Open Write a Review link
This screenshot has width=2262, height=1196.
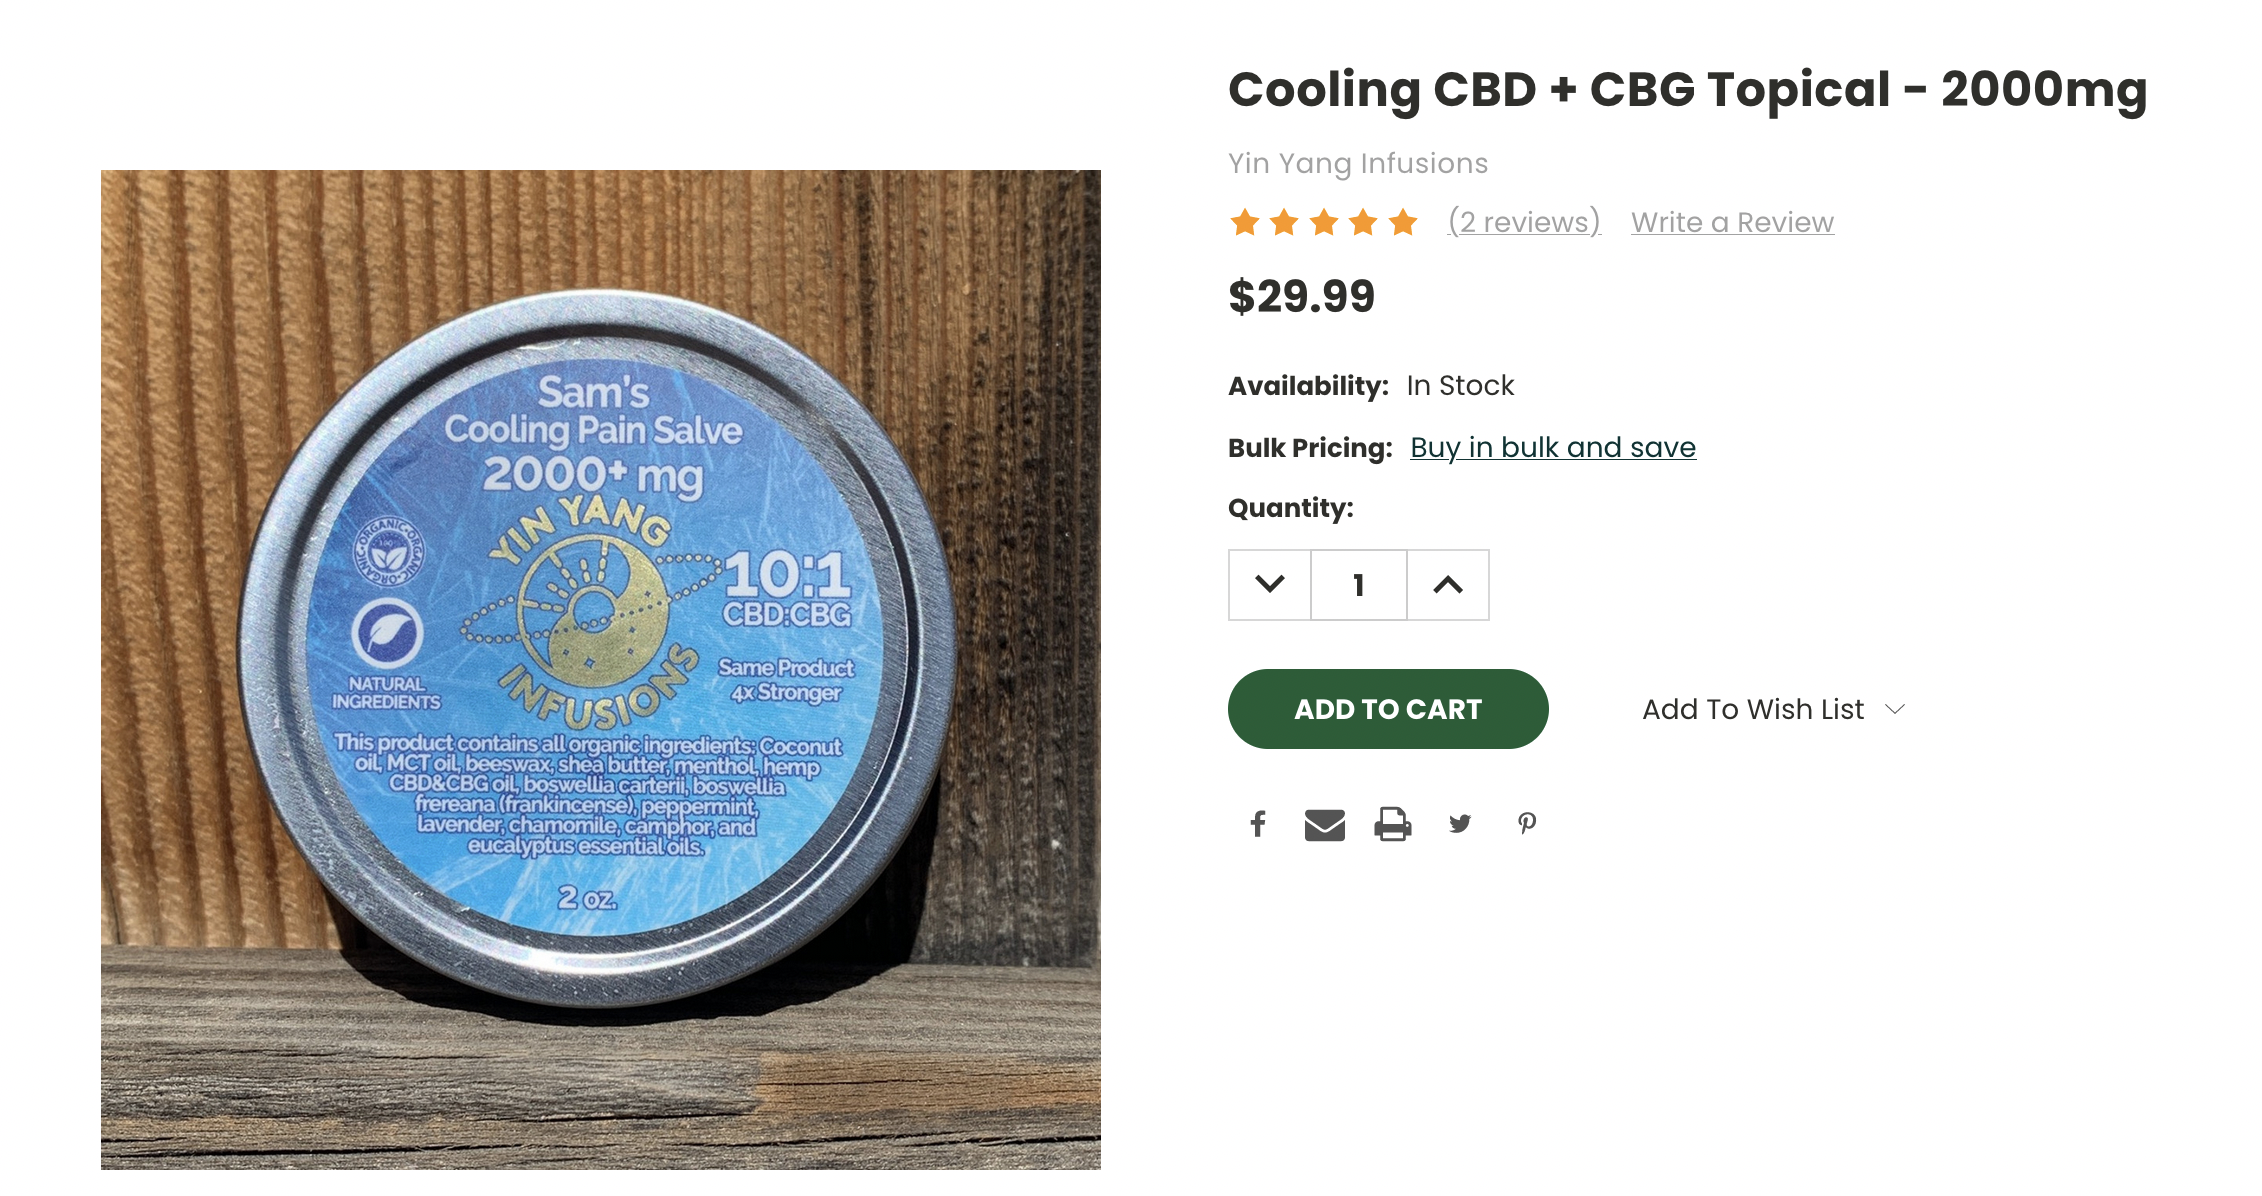pos(1732,222)
